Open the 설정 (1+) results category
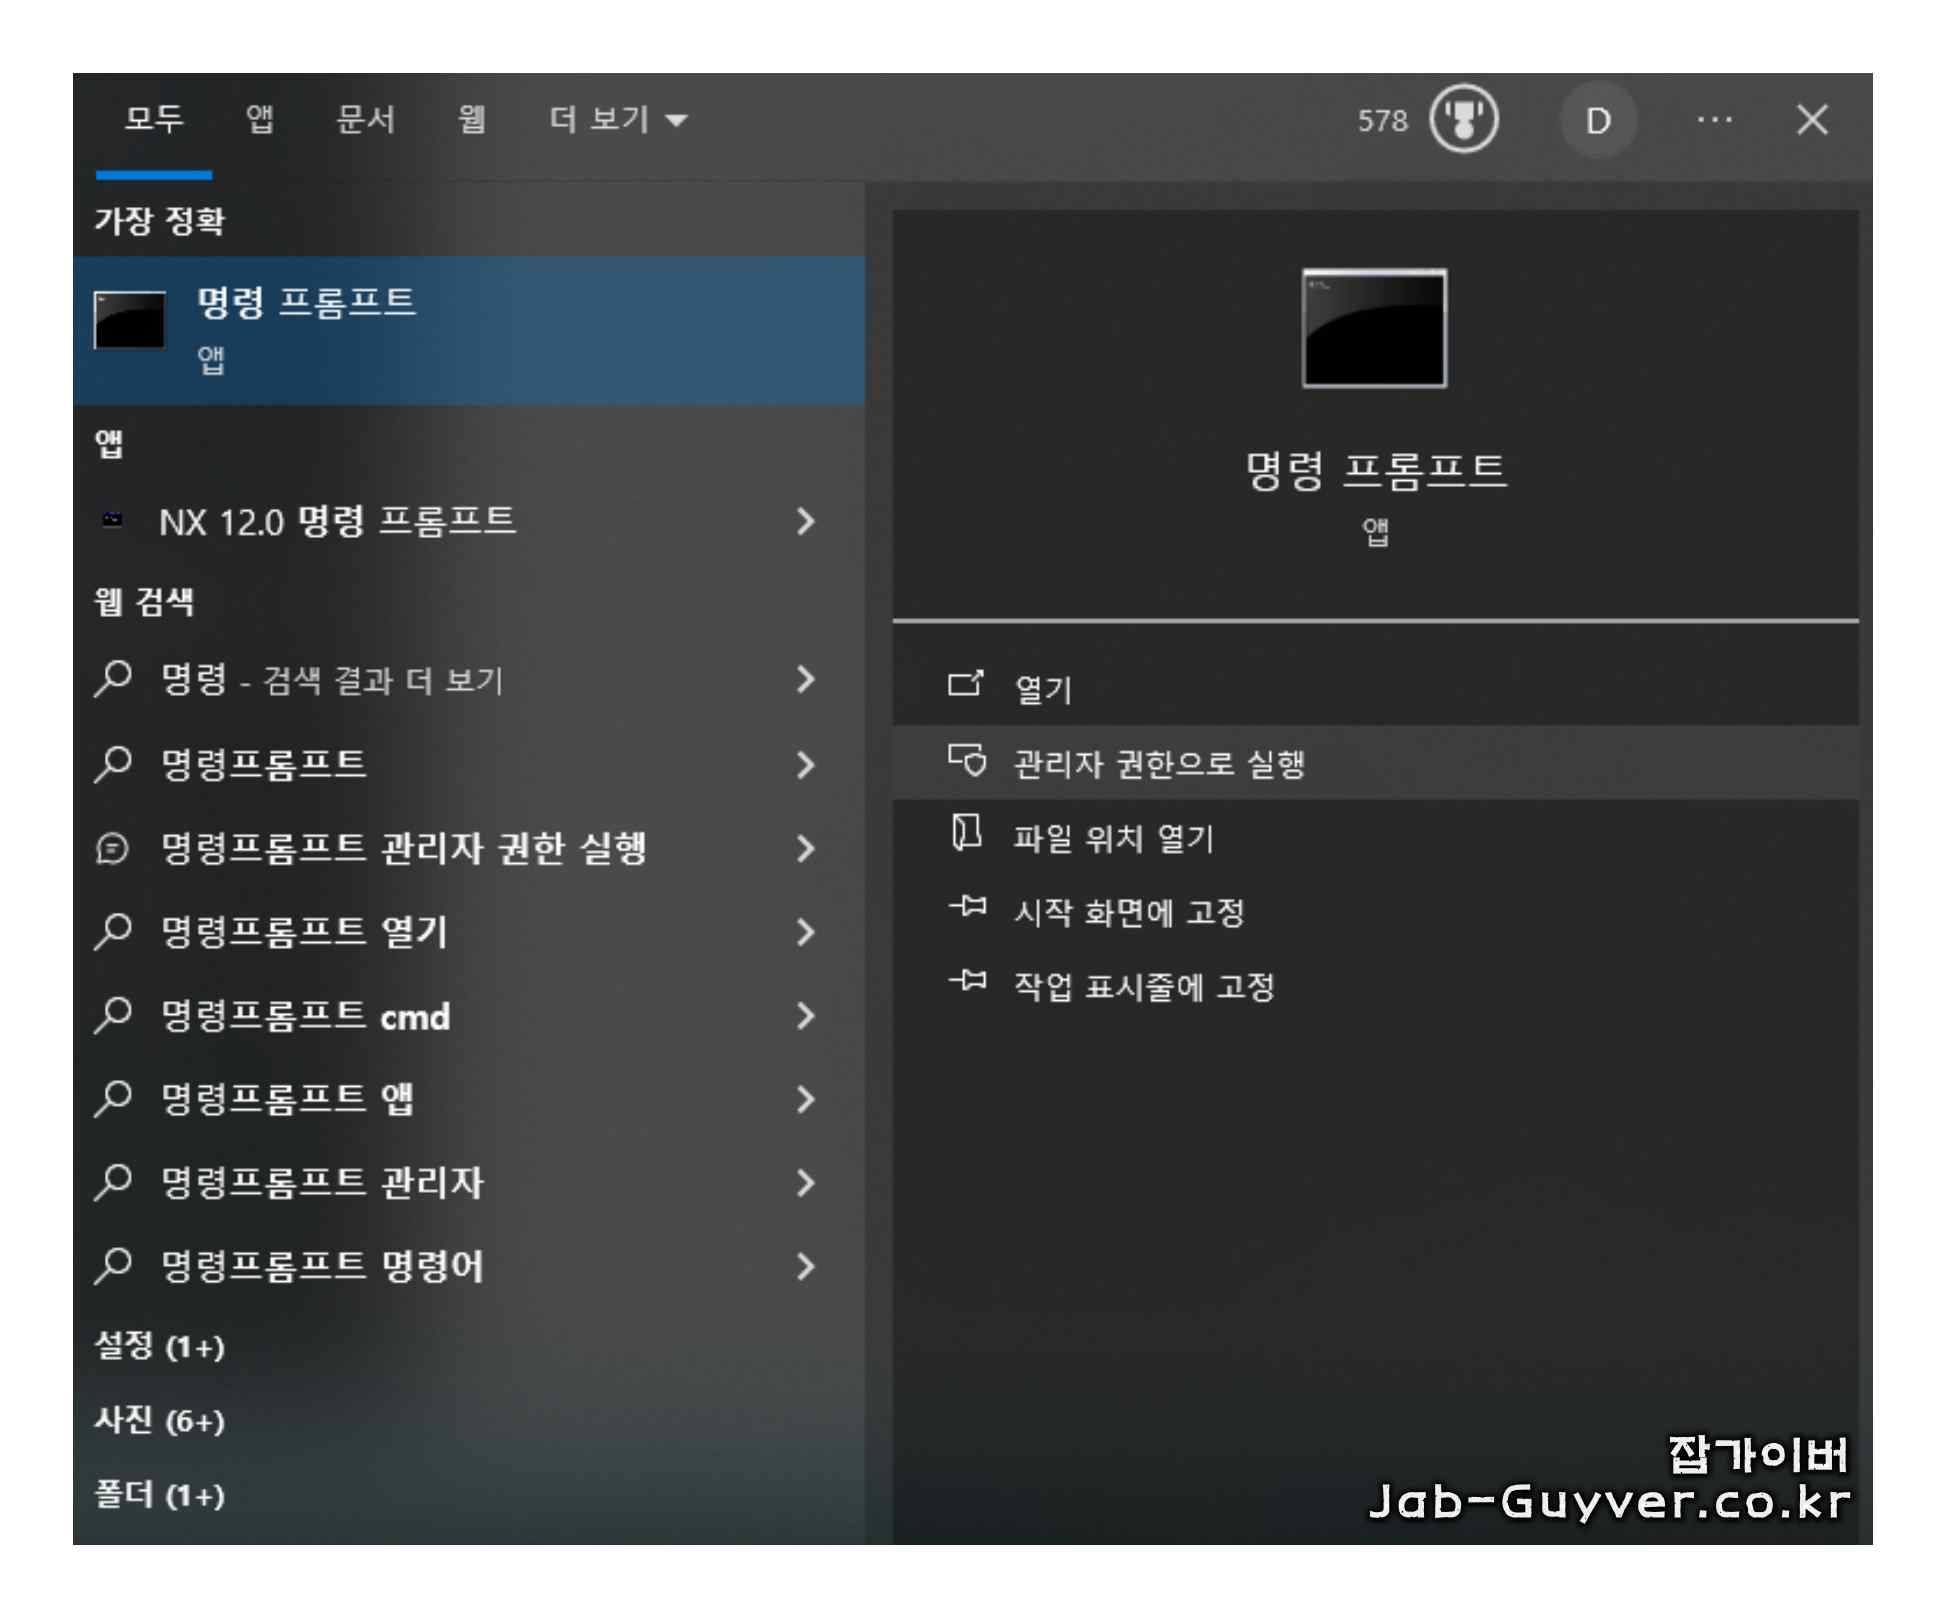 (x=160, y=1347)
